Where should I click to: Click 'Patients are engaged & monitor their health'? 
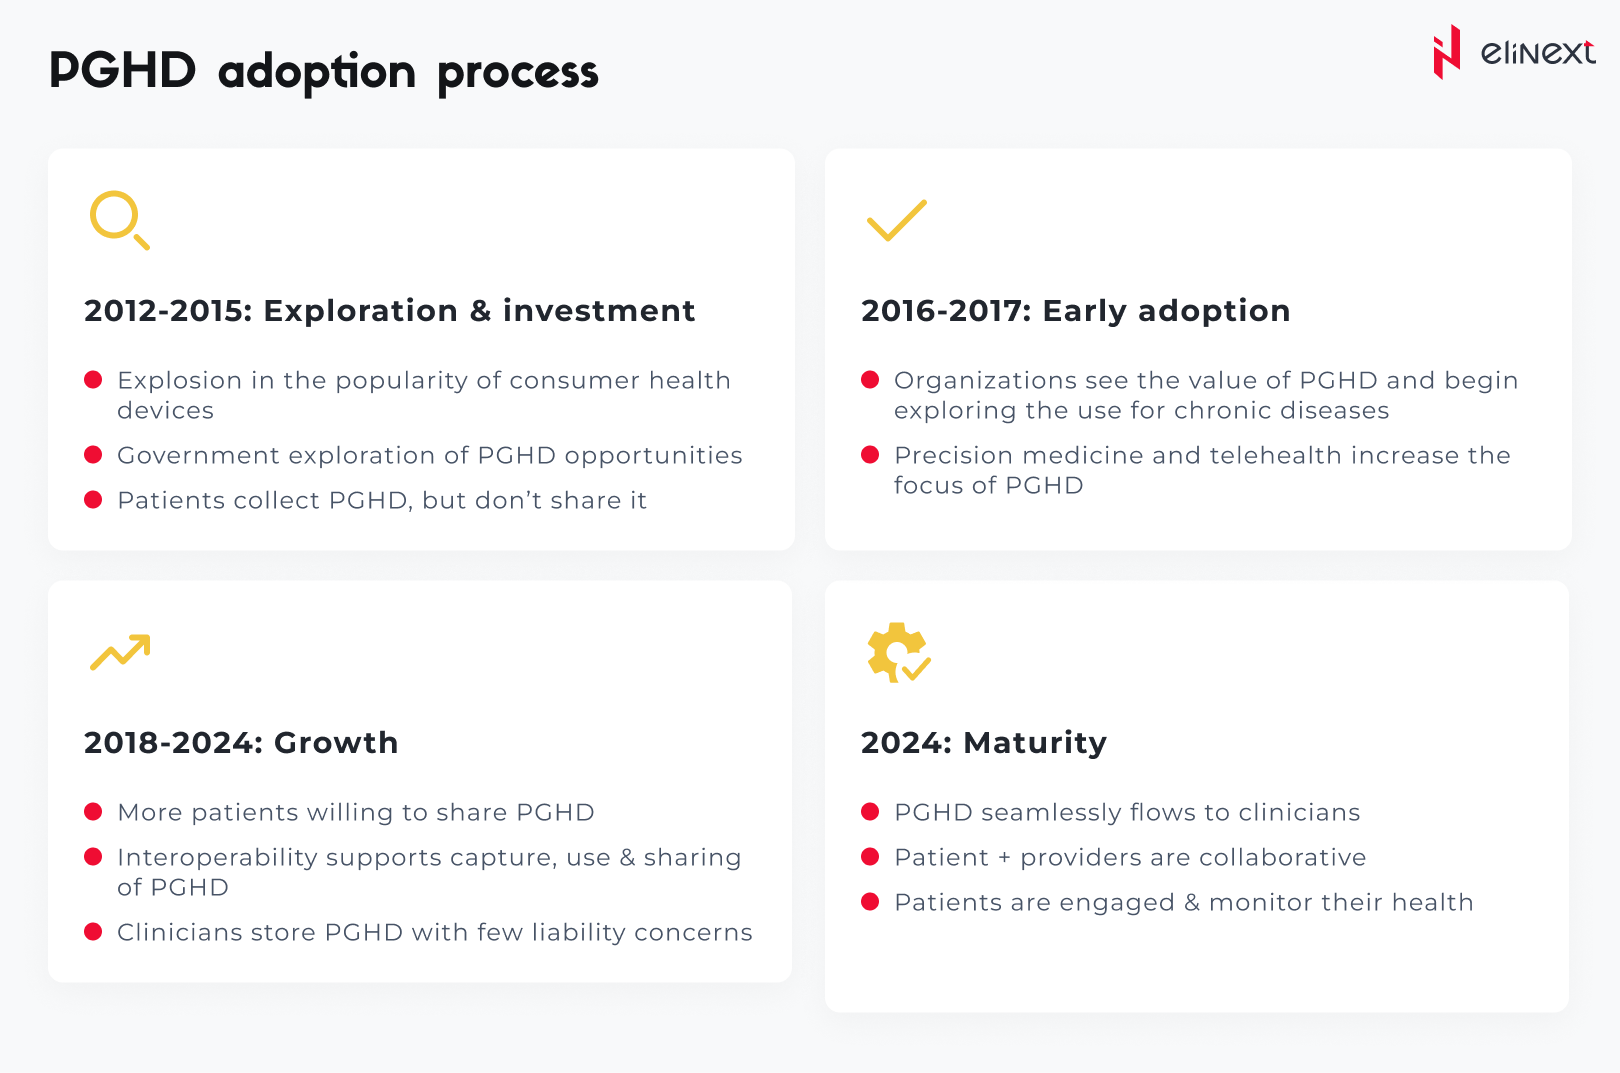tap(1183, 902)
